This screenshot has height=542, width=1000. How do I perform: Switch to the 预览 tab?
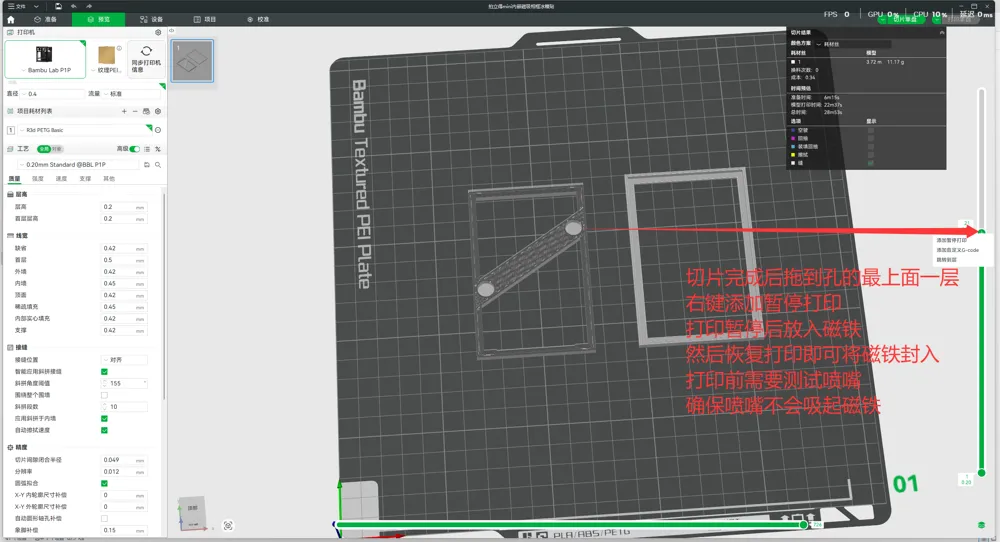pyautogui.click(x=99, y=19)
